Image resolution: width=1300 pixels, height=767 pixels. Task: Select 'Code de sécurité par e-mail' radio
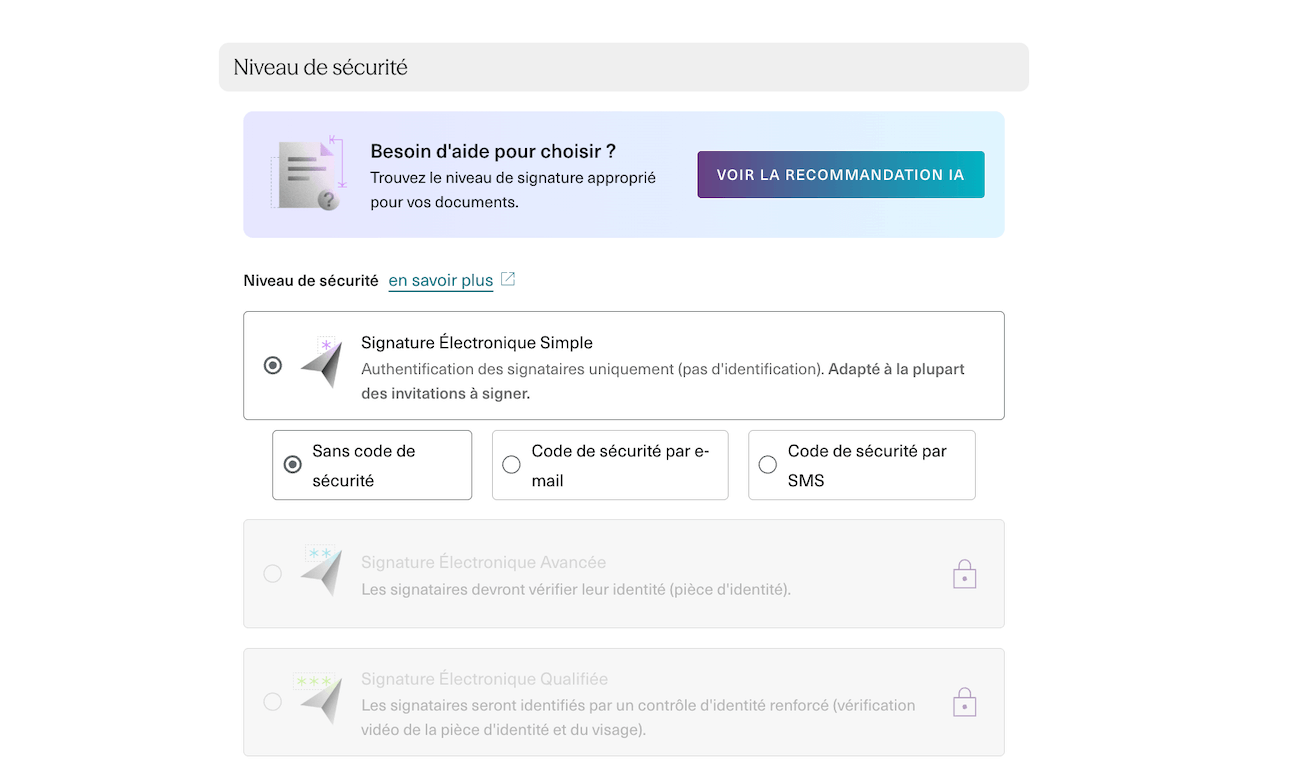(511, 465)
